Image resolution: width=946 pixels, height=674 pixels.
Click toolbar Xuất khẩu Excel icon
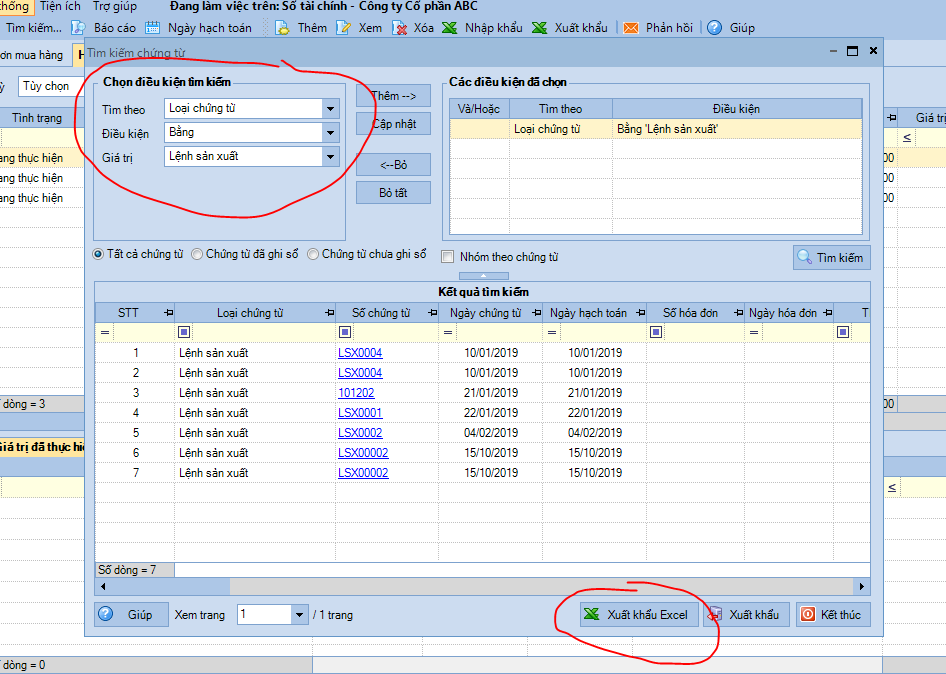pyautogui.click(x=539, y=28)
